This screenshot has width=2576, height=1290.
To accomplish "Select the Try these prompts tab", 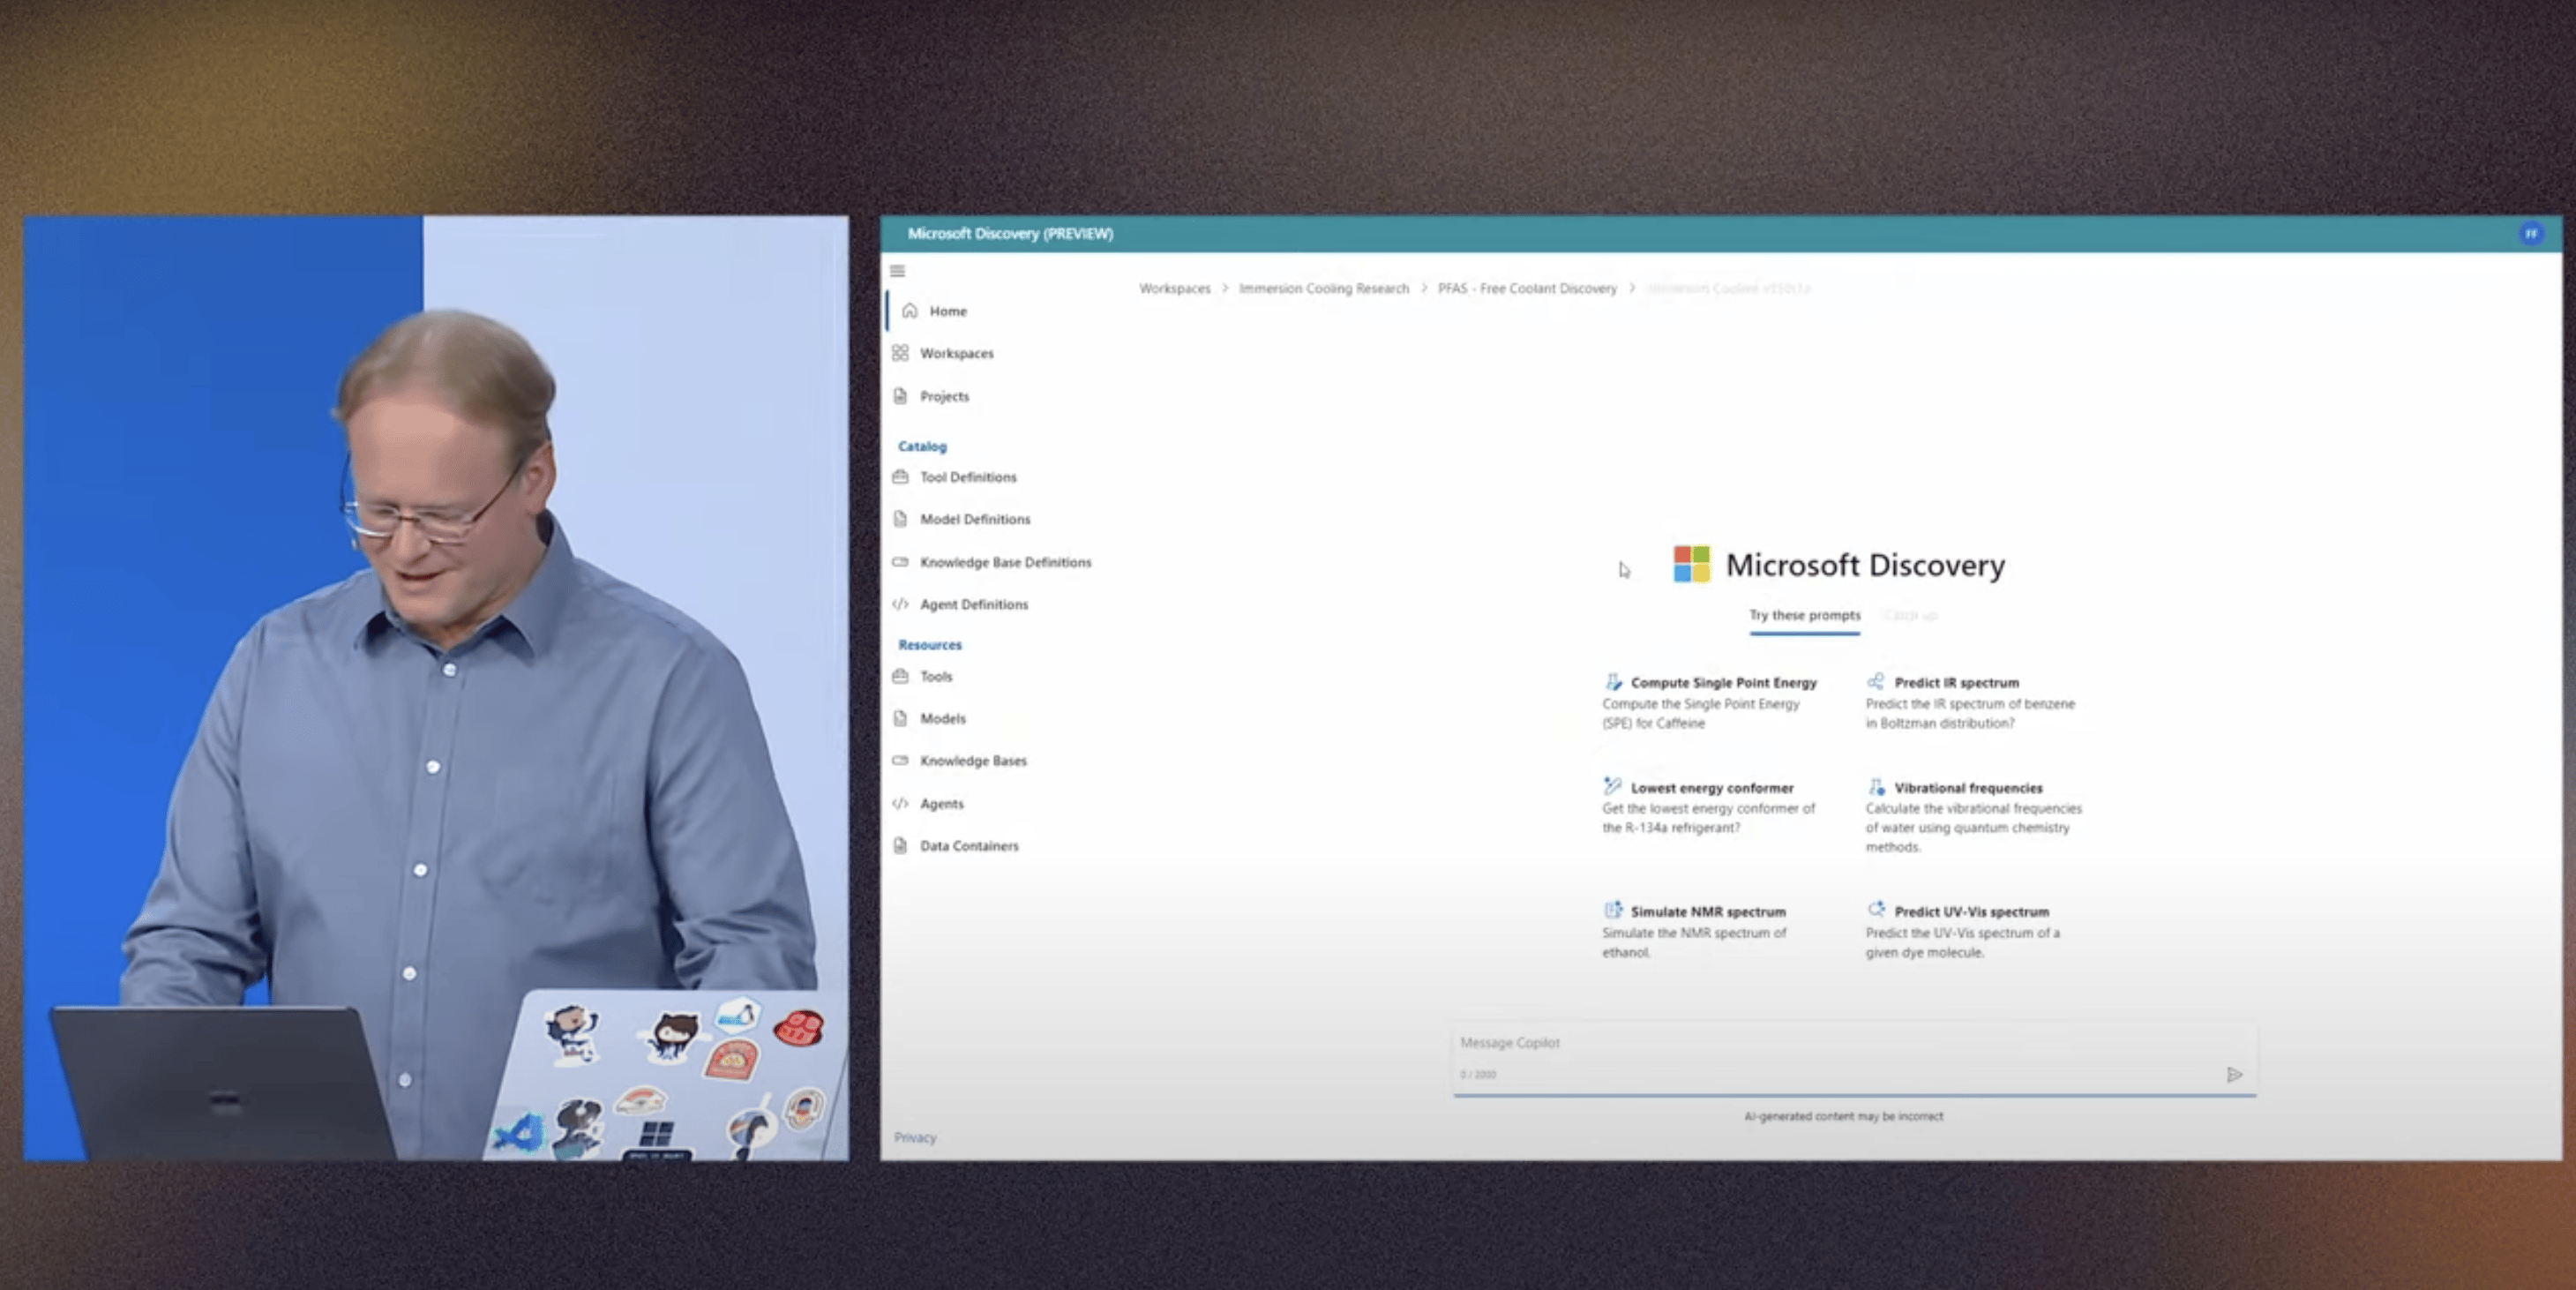I will point(1804,615).
